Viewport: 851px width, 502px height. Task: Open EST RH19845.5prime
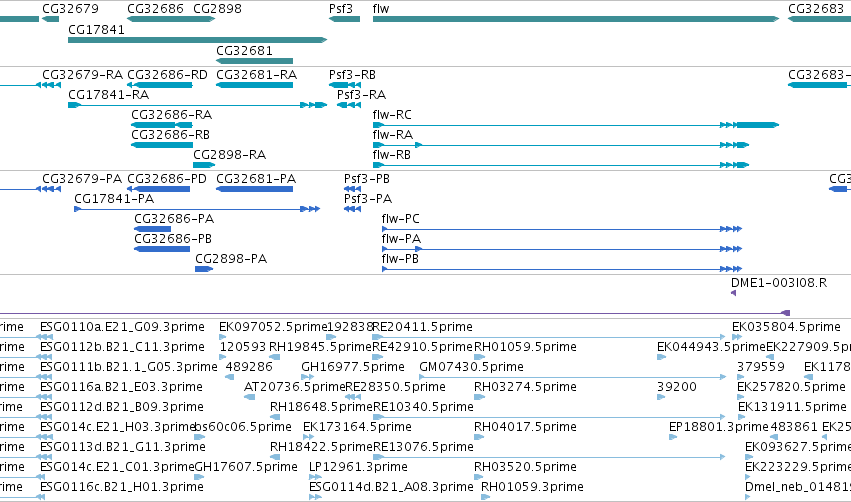point(320,347)
